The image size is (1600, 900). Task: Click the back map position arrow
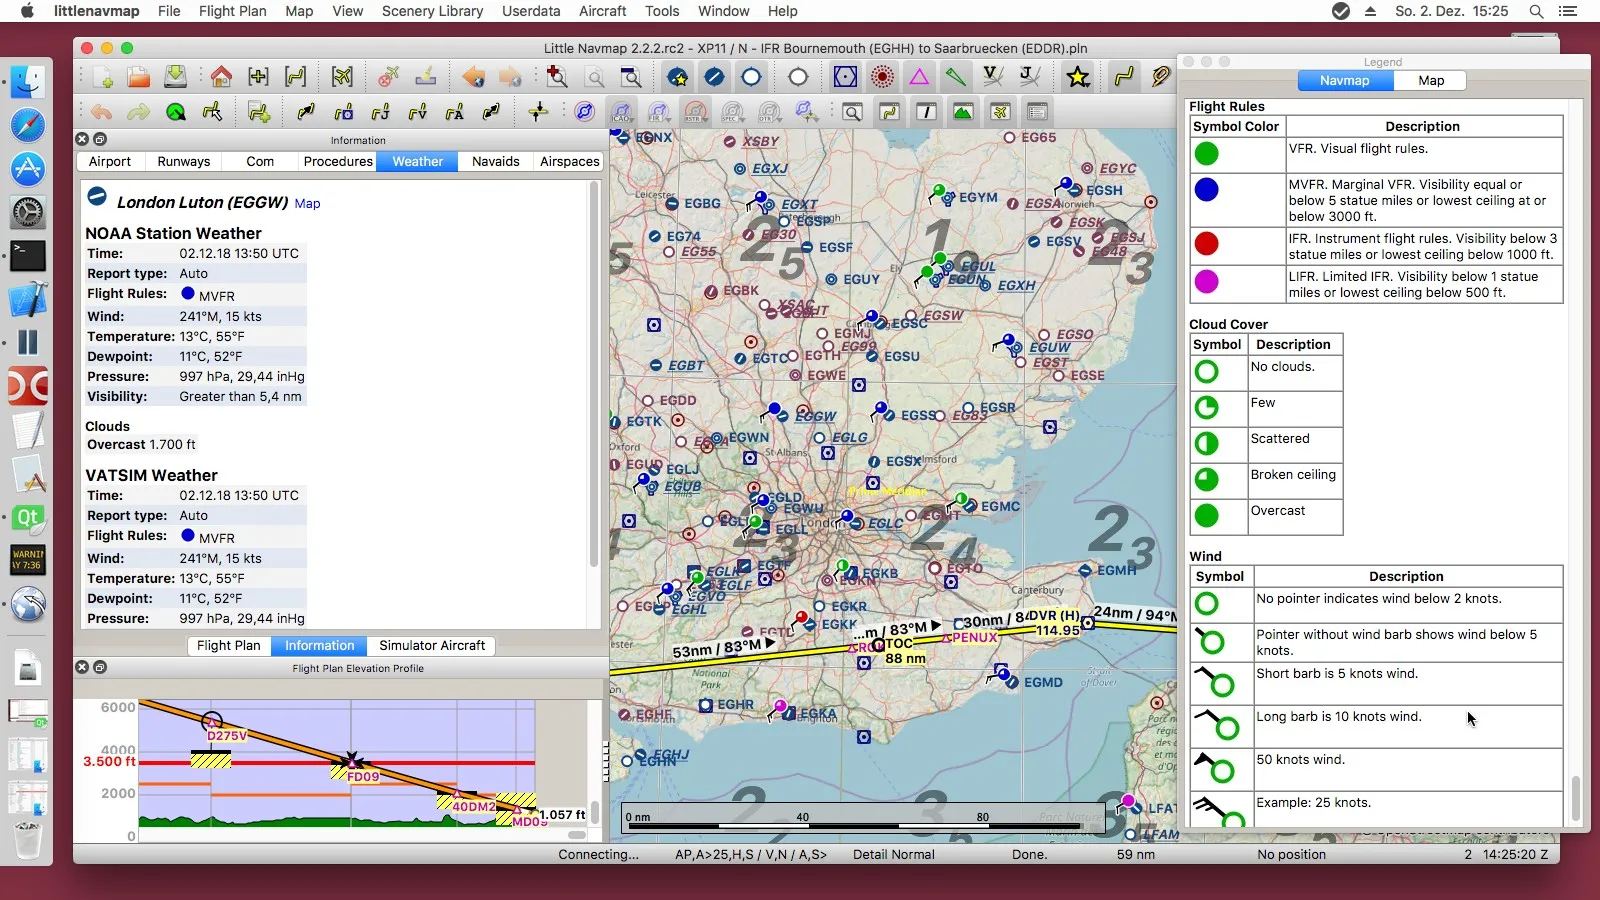coord(473,77)
